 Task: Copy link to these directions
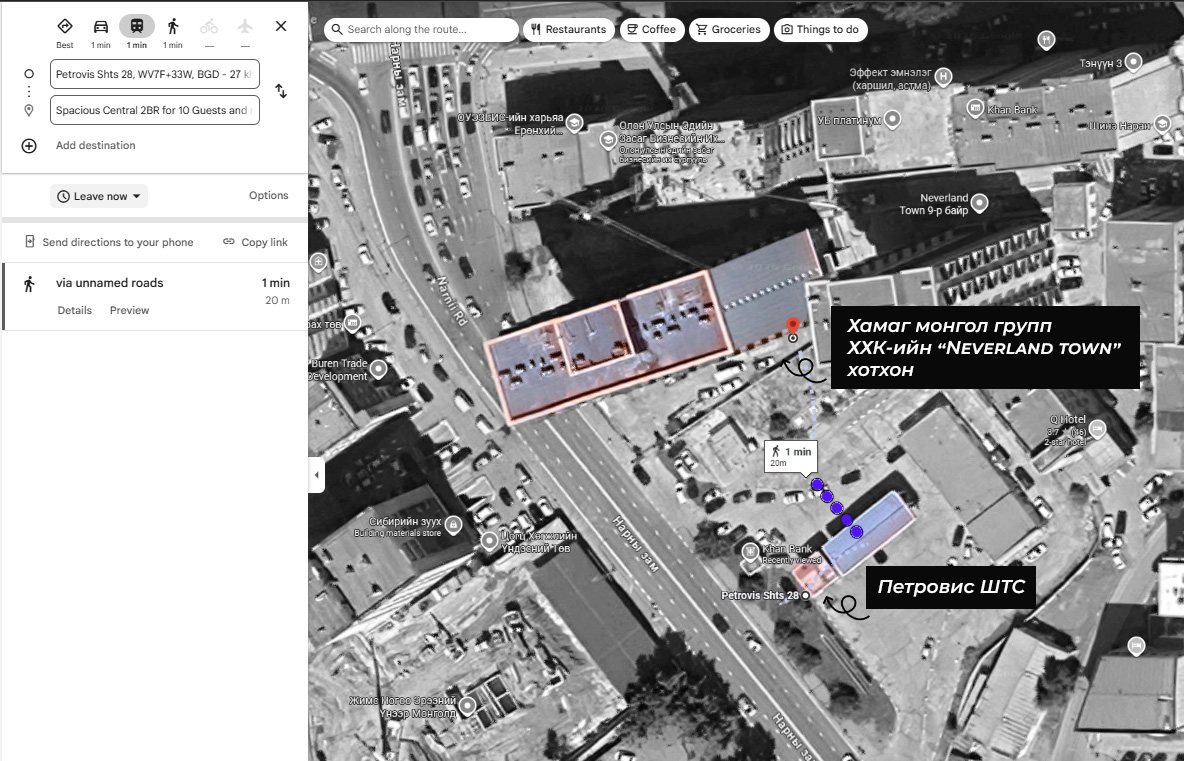click(255, 242)
